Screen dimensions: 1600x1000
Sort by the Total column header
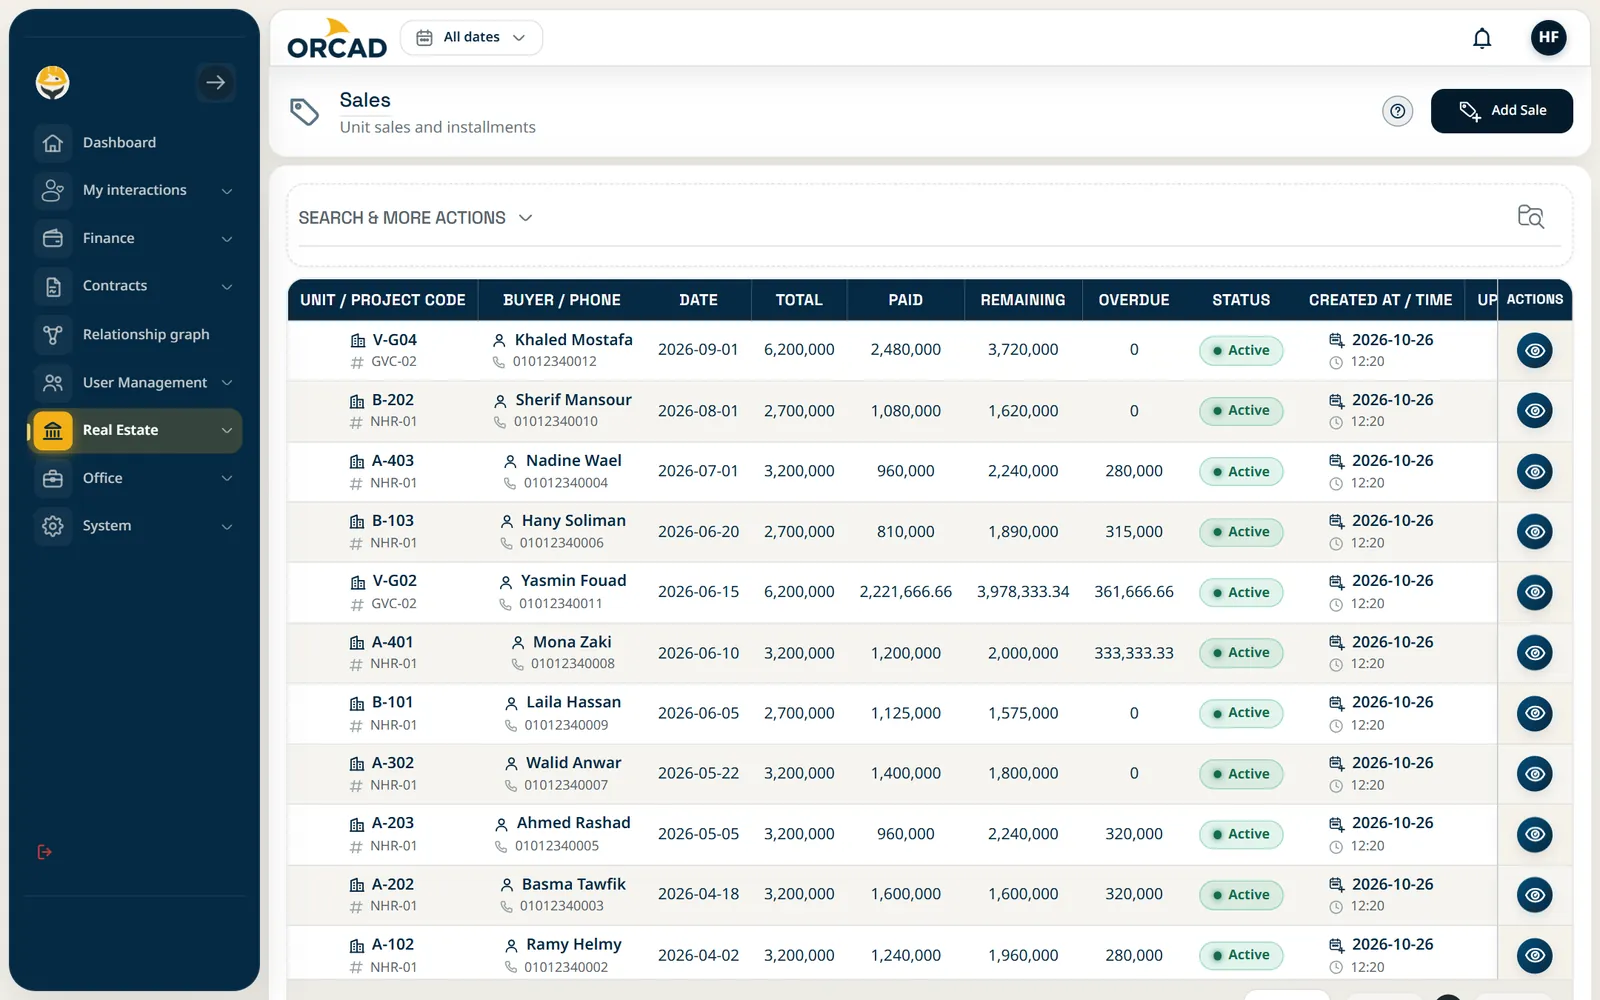(799, 300)
